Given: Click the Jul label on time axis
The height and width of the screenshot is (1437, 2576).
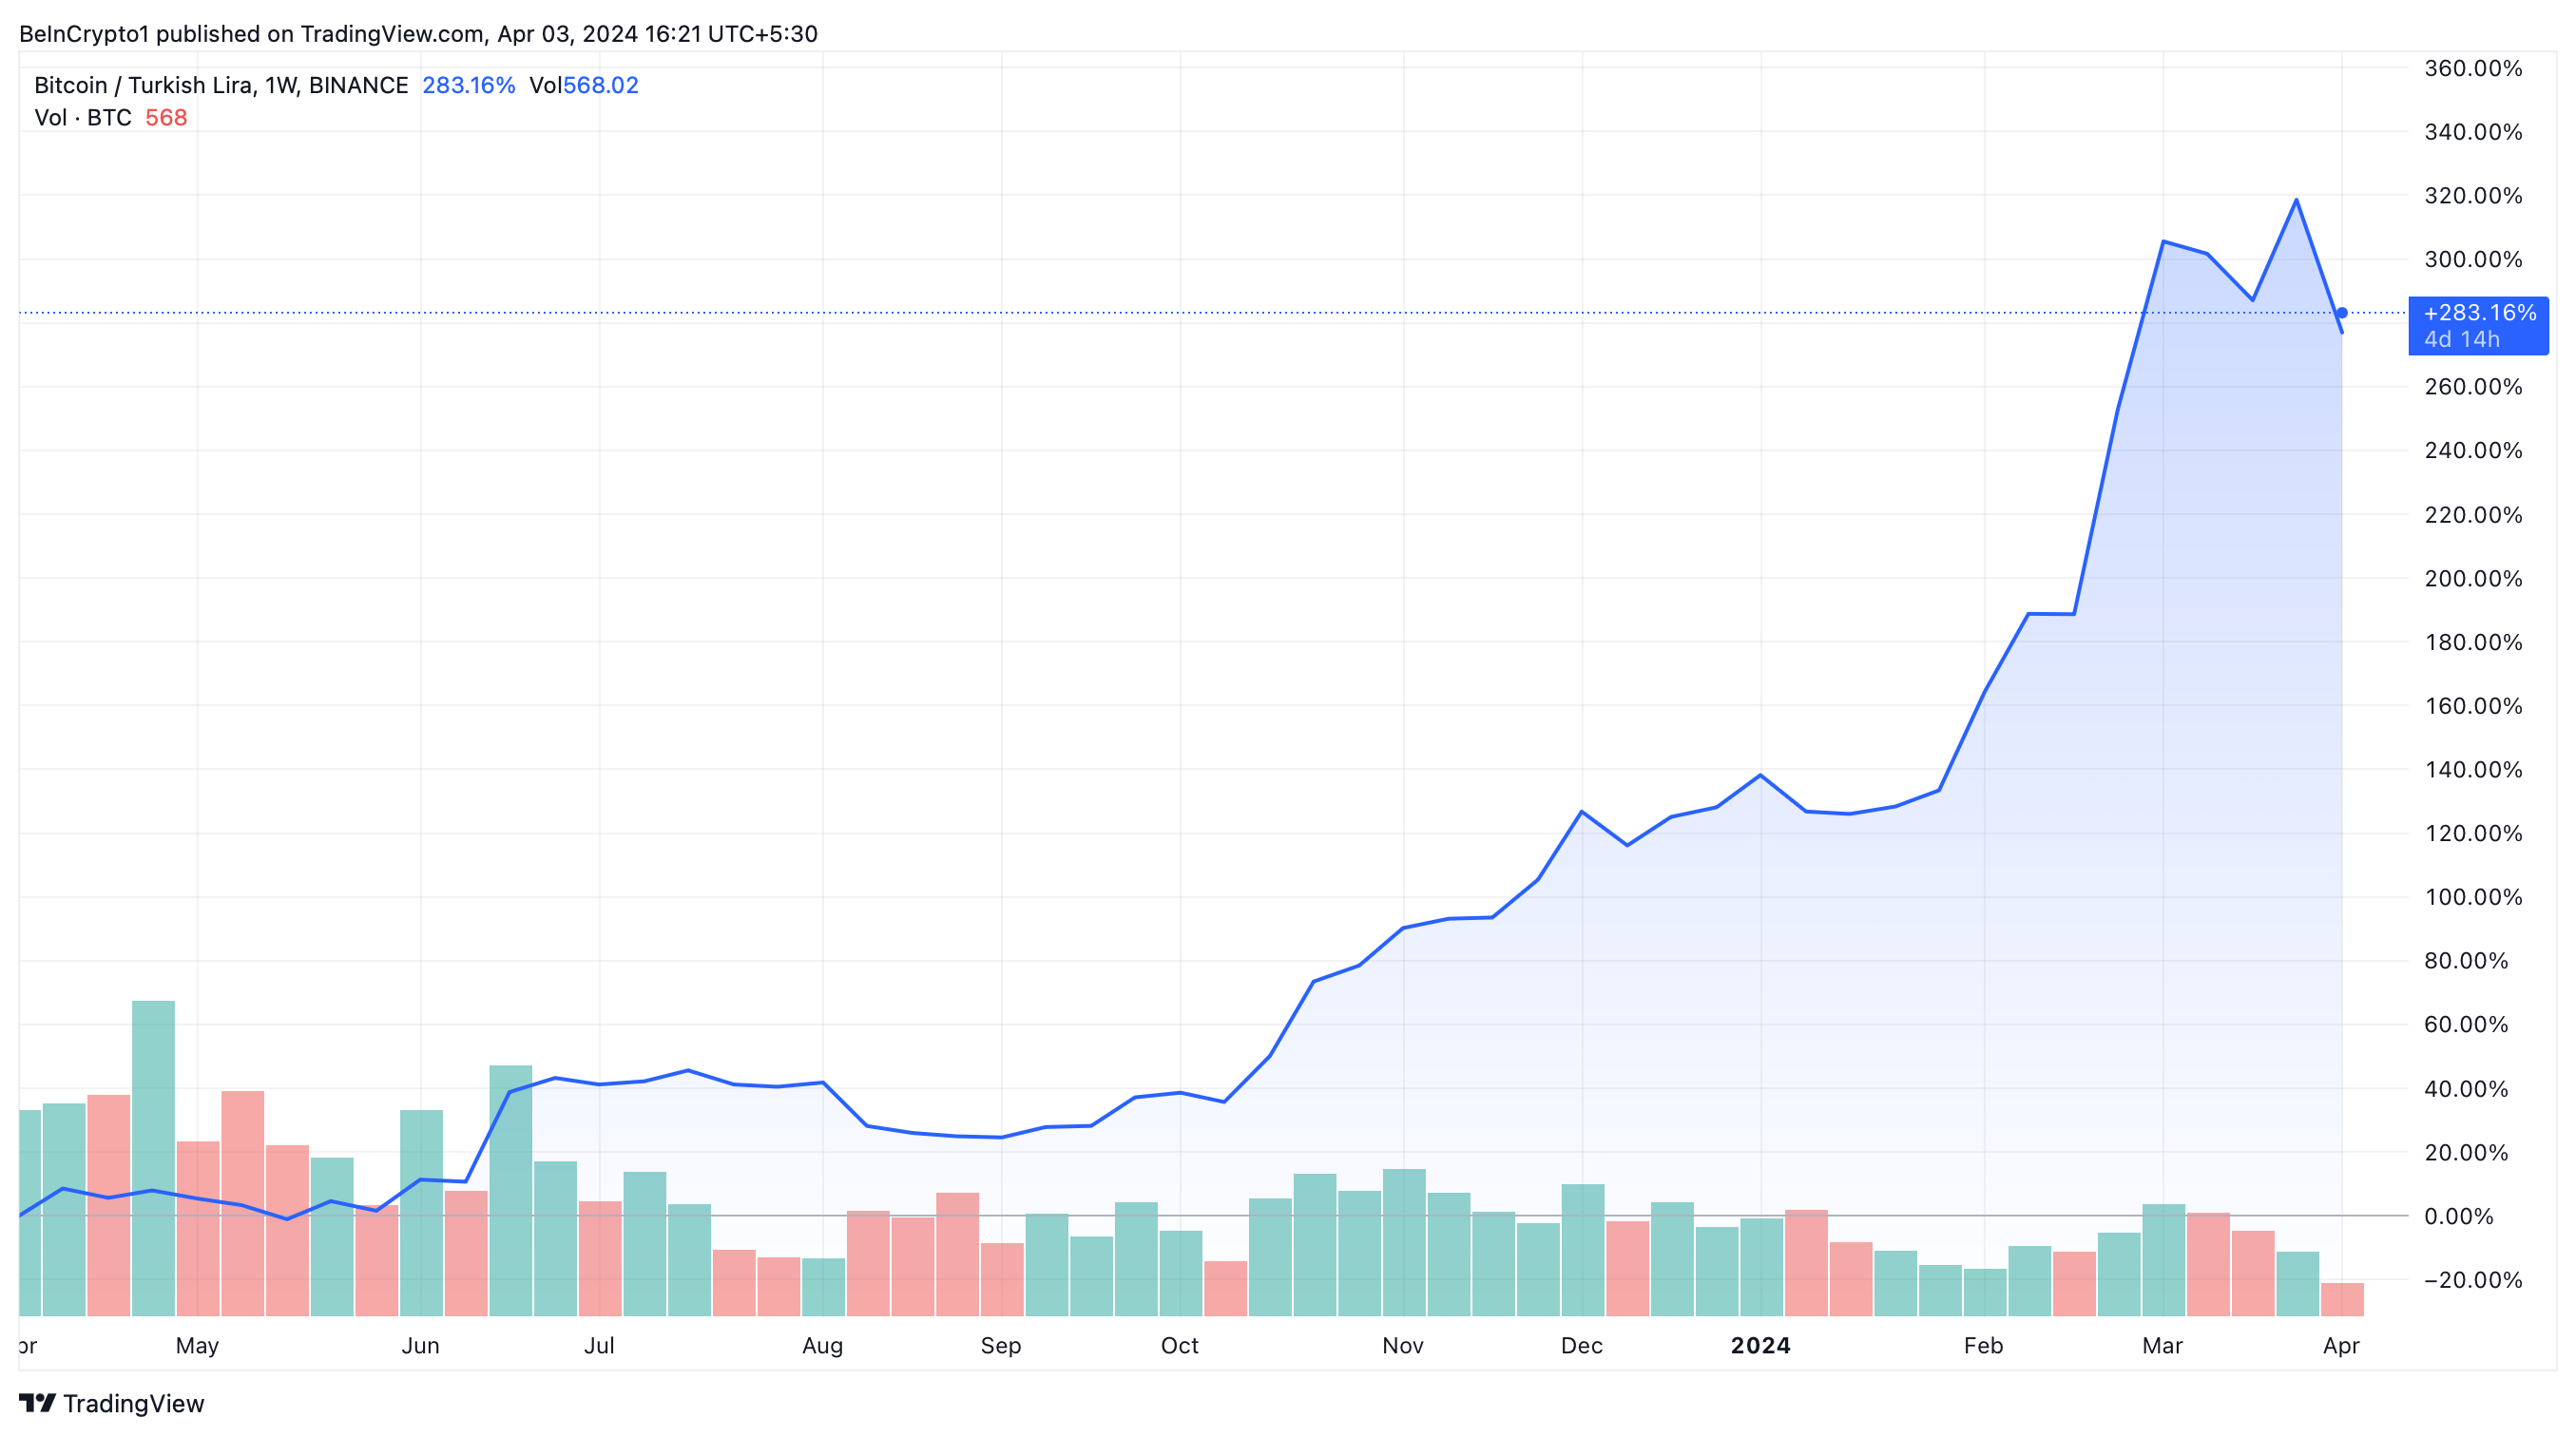Looking at the screenshot, I should 599,1345.
